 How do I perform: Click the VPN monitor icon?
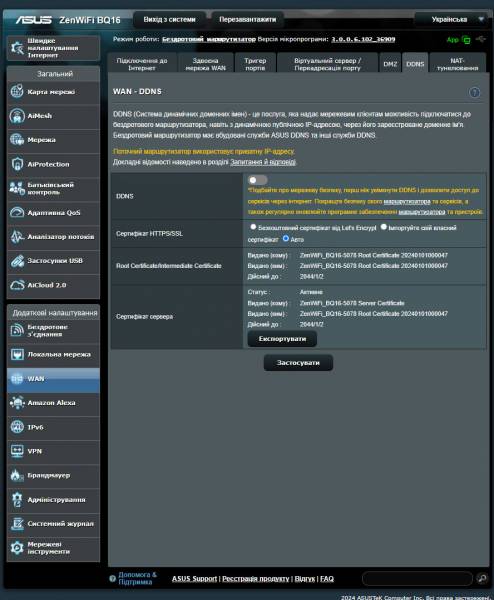[x=17, y=451]
